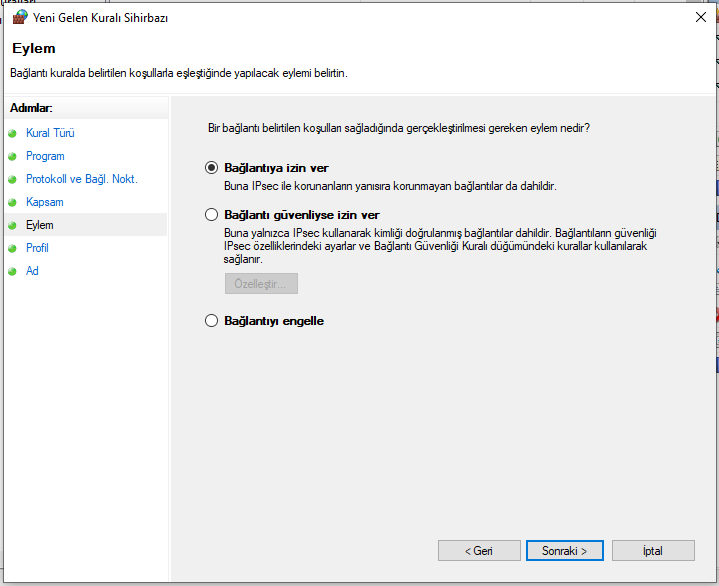The height and width of the screenshot is (586, 719).
Task: Click the question text about eylem nedir
Action: (x=398, y=128)
